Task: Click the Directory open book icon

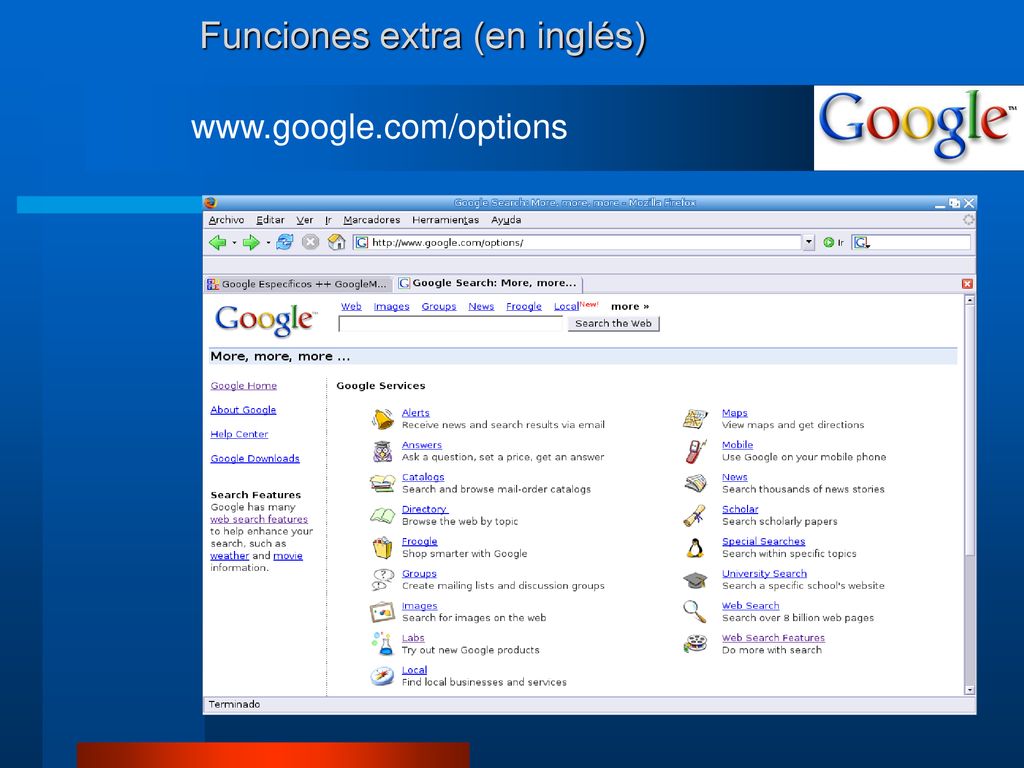Action: (383, 516)
